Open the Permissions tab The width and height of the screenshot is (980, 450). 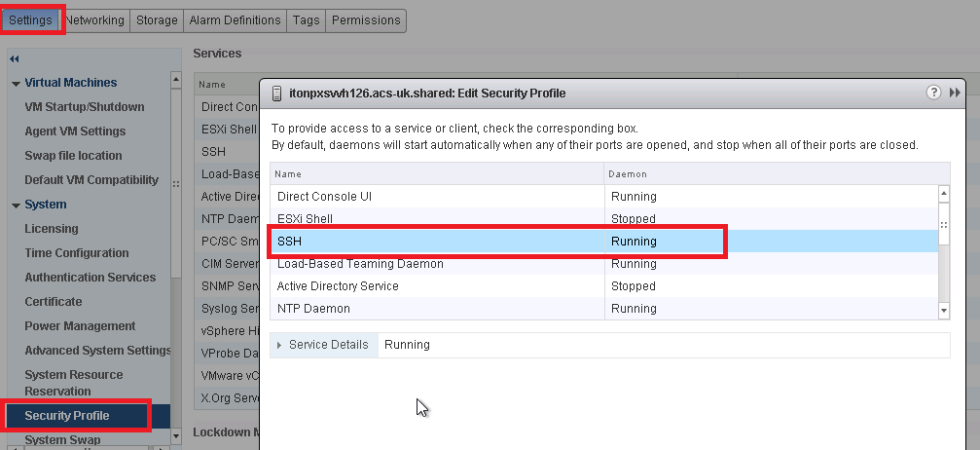click(x=366, y=20)
